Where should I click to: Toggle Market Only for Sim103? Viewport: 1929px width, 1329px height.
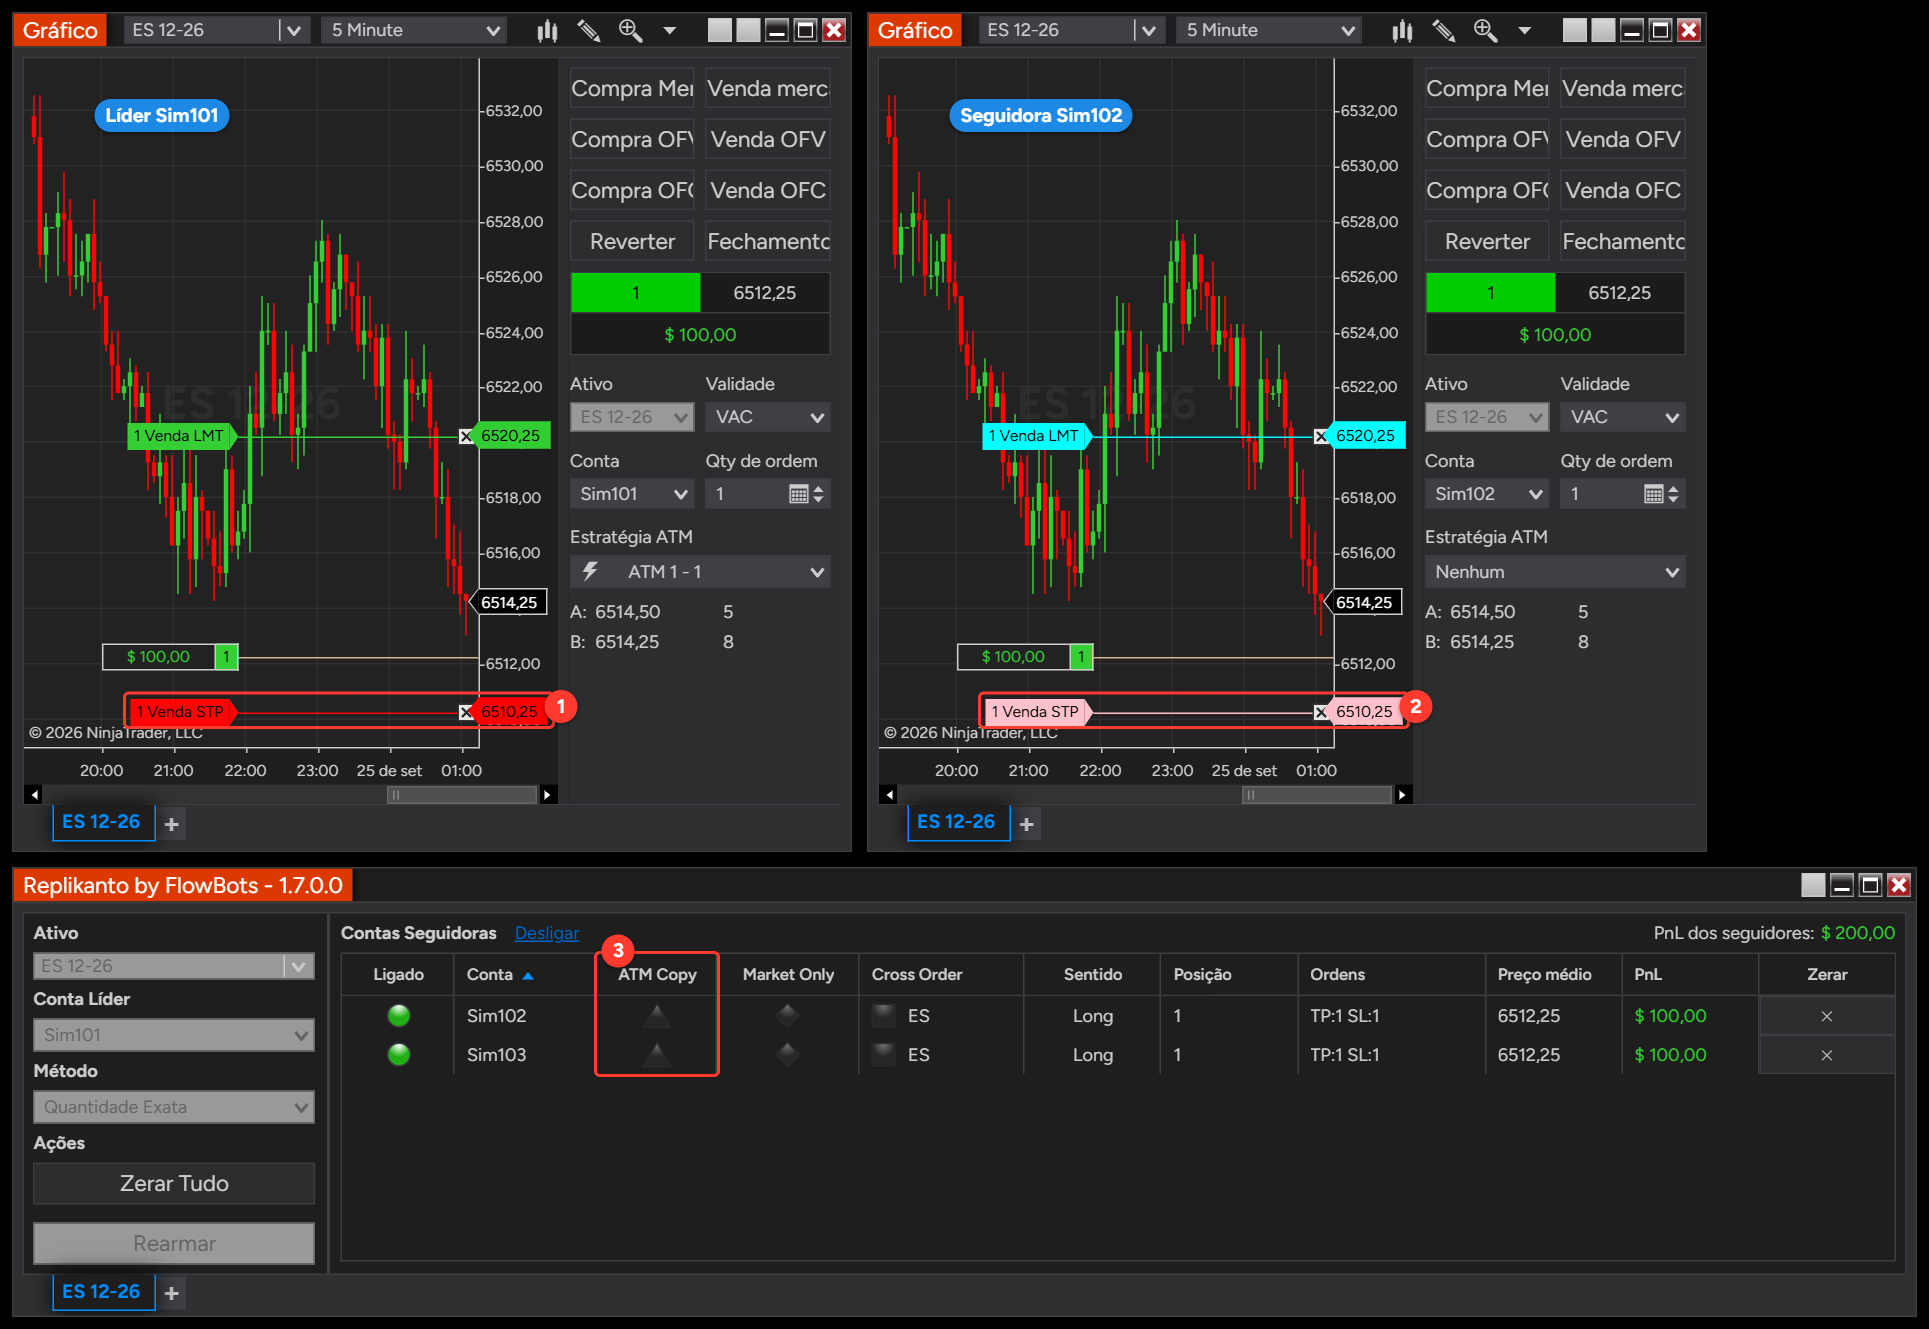pos(788,1054)
